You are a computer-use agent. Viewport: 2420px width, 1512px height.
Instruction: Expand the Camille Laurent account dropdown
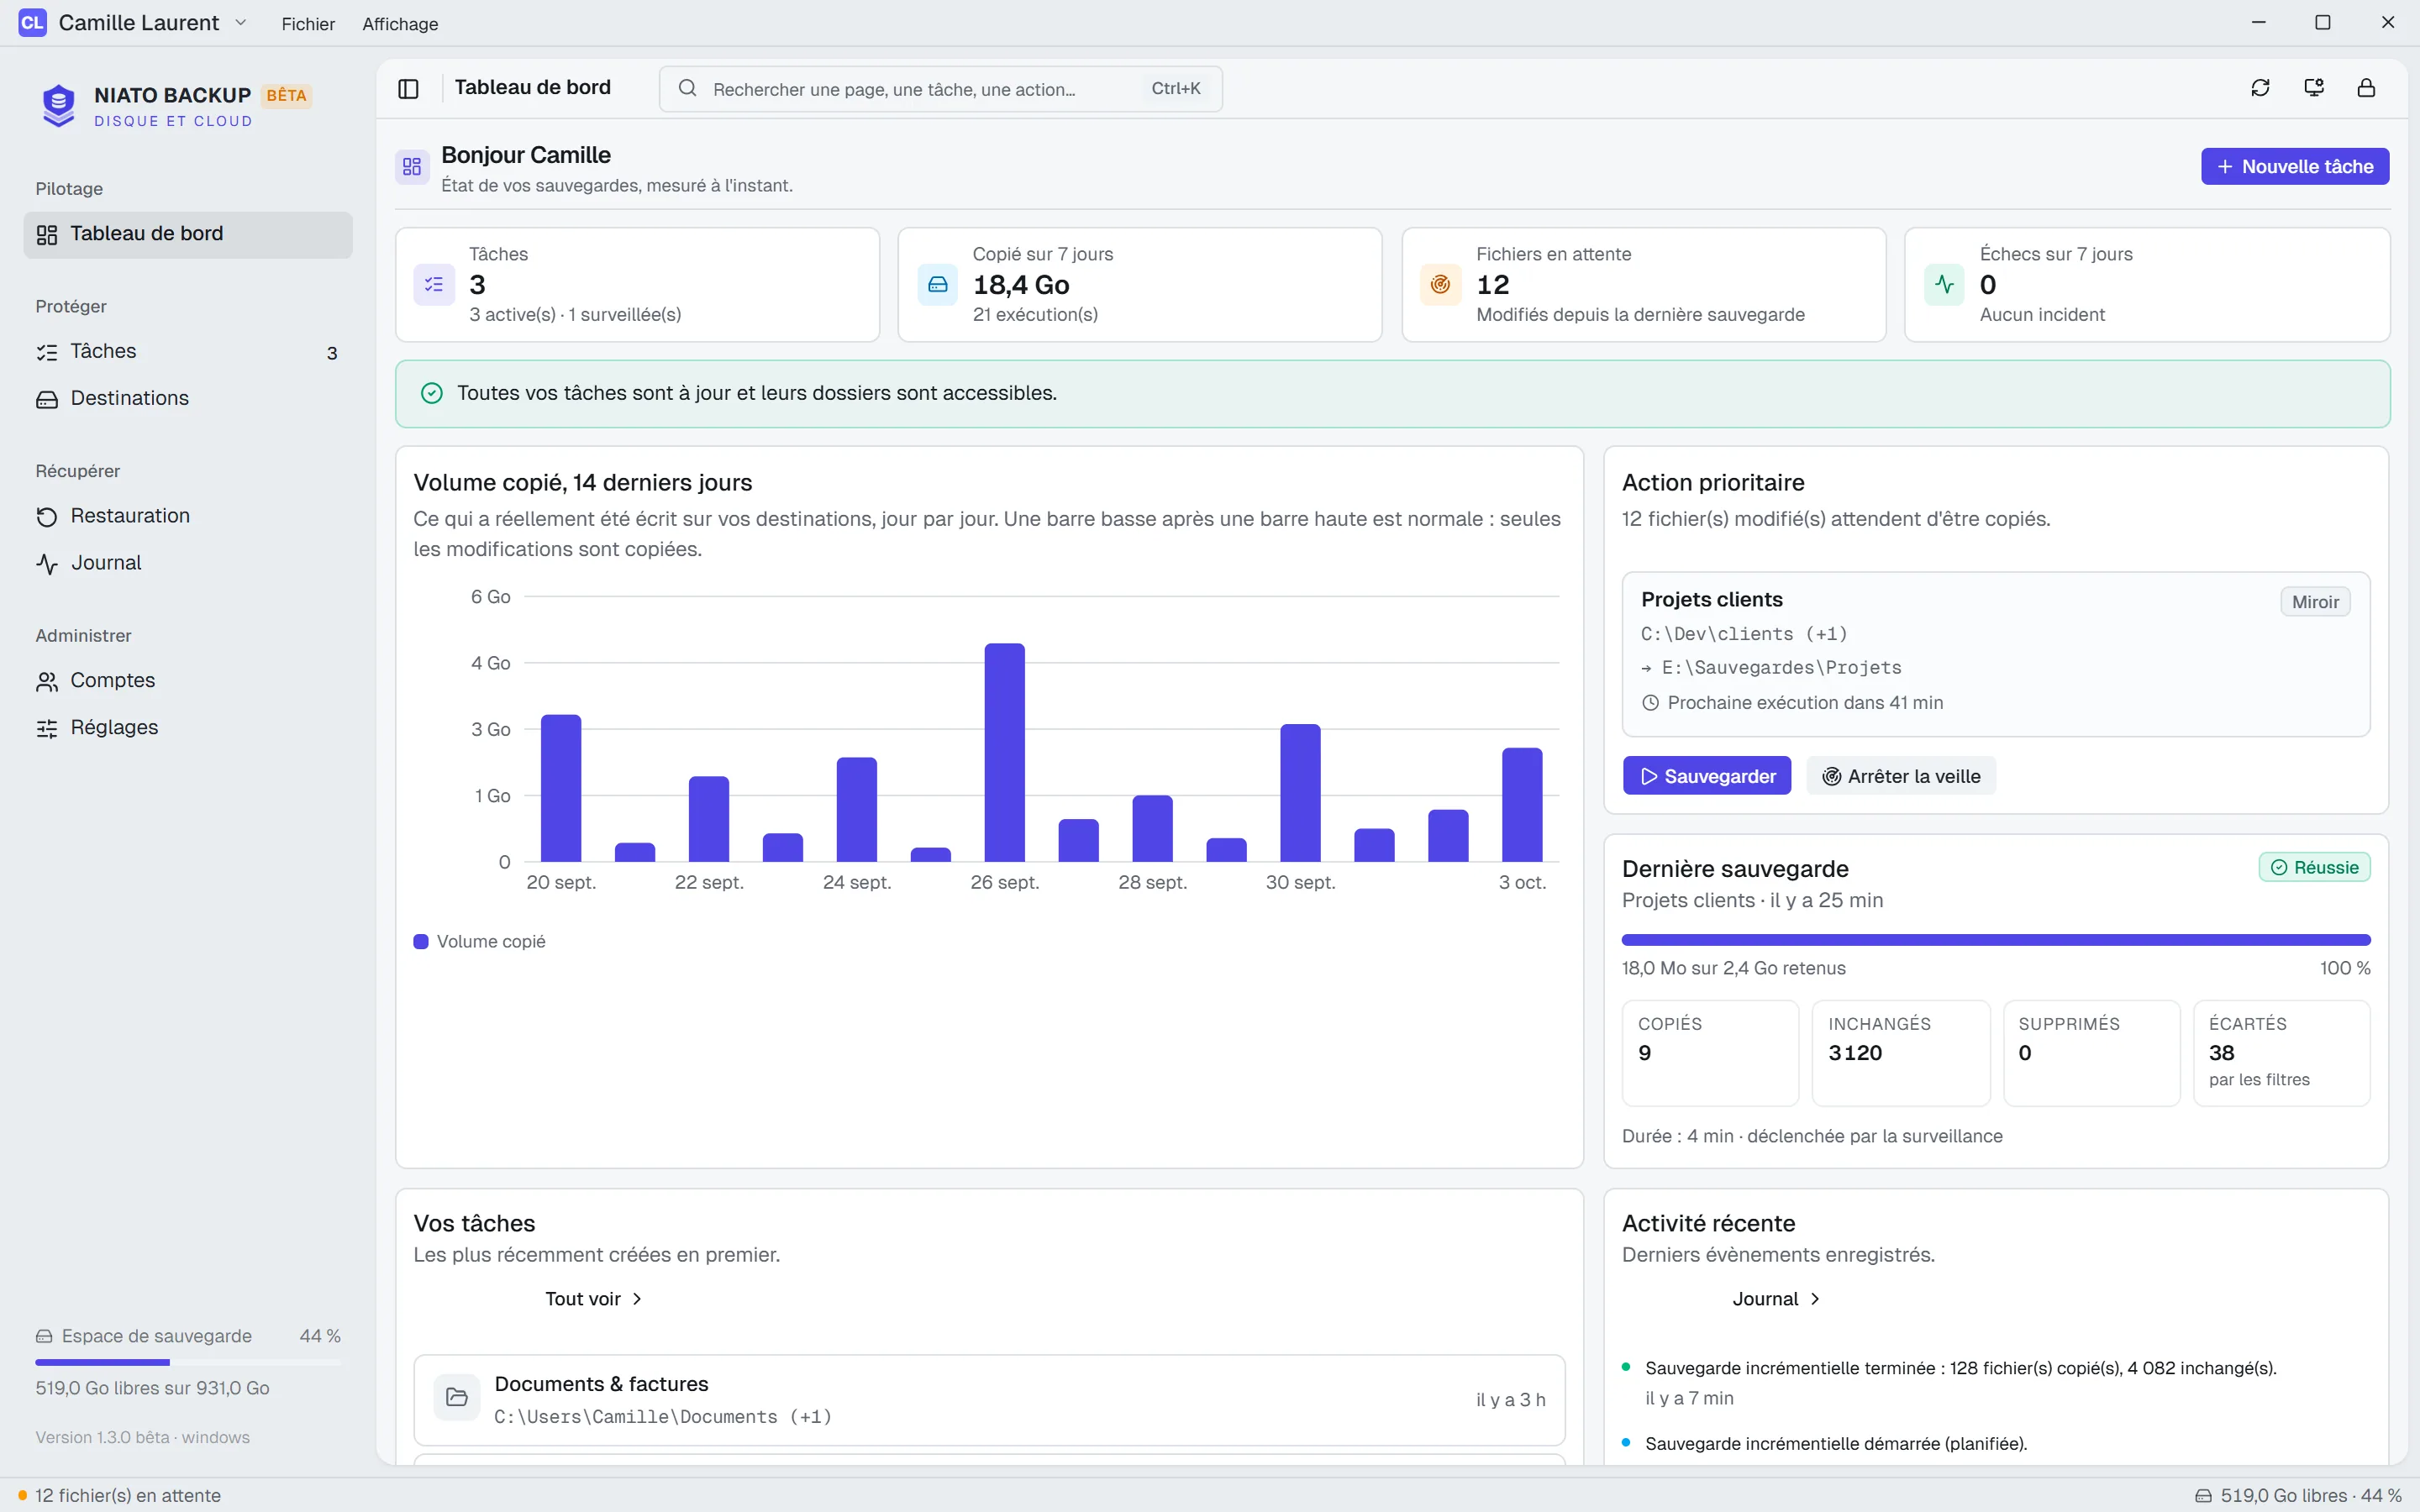241,22
